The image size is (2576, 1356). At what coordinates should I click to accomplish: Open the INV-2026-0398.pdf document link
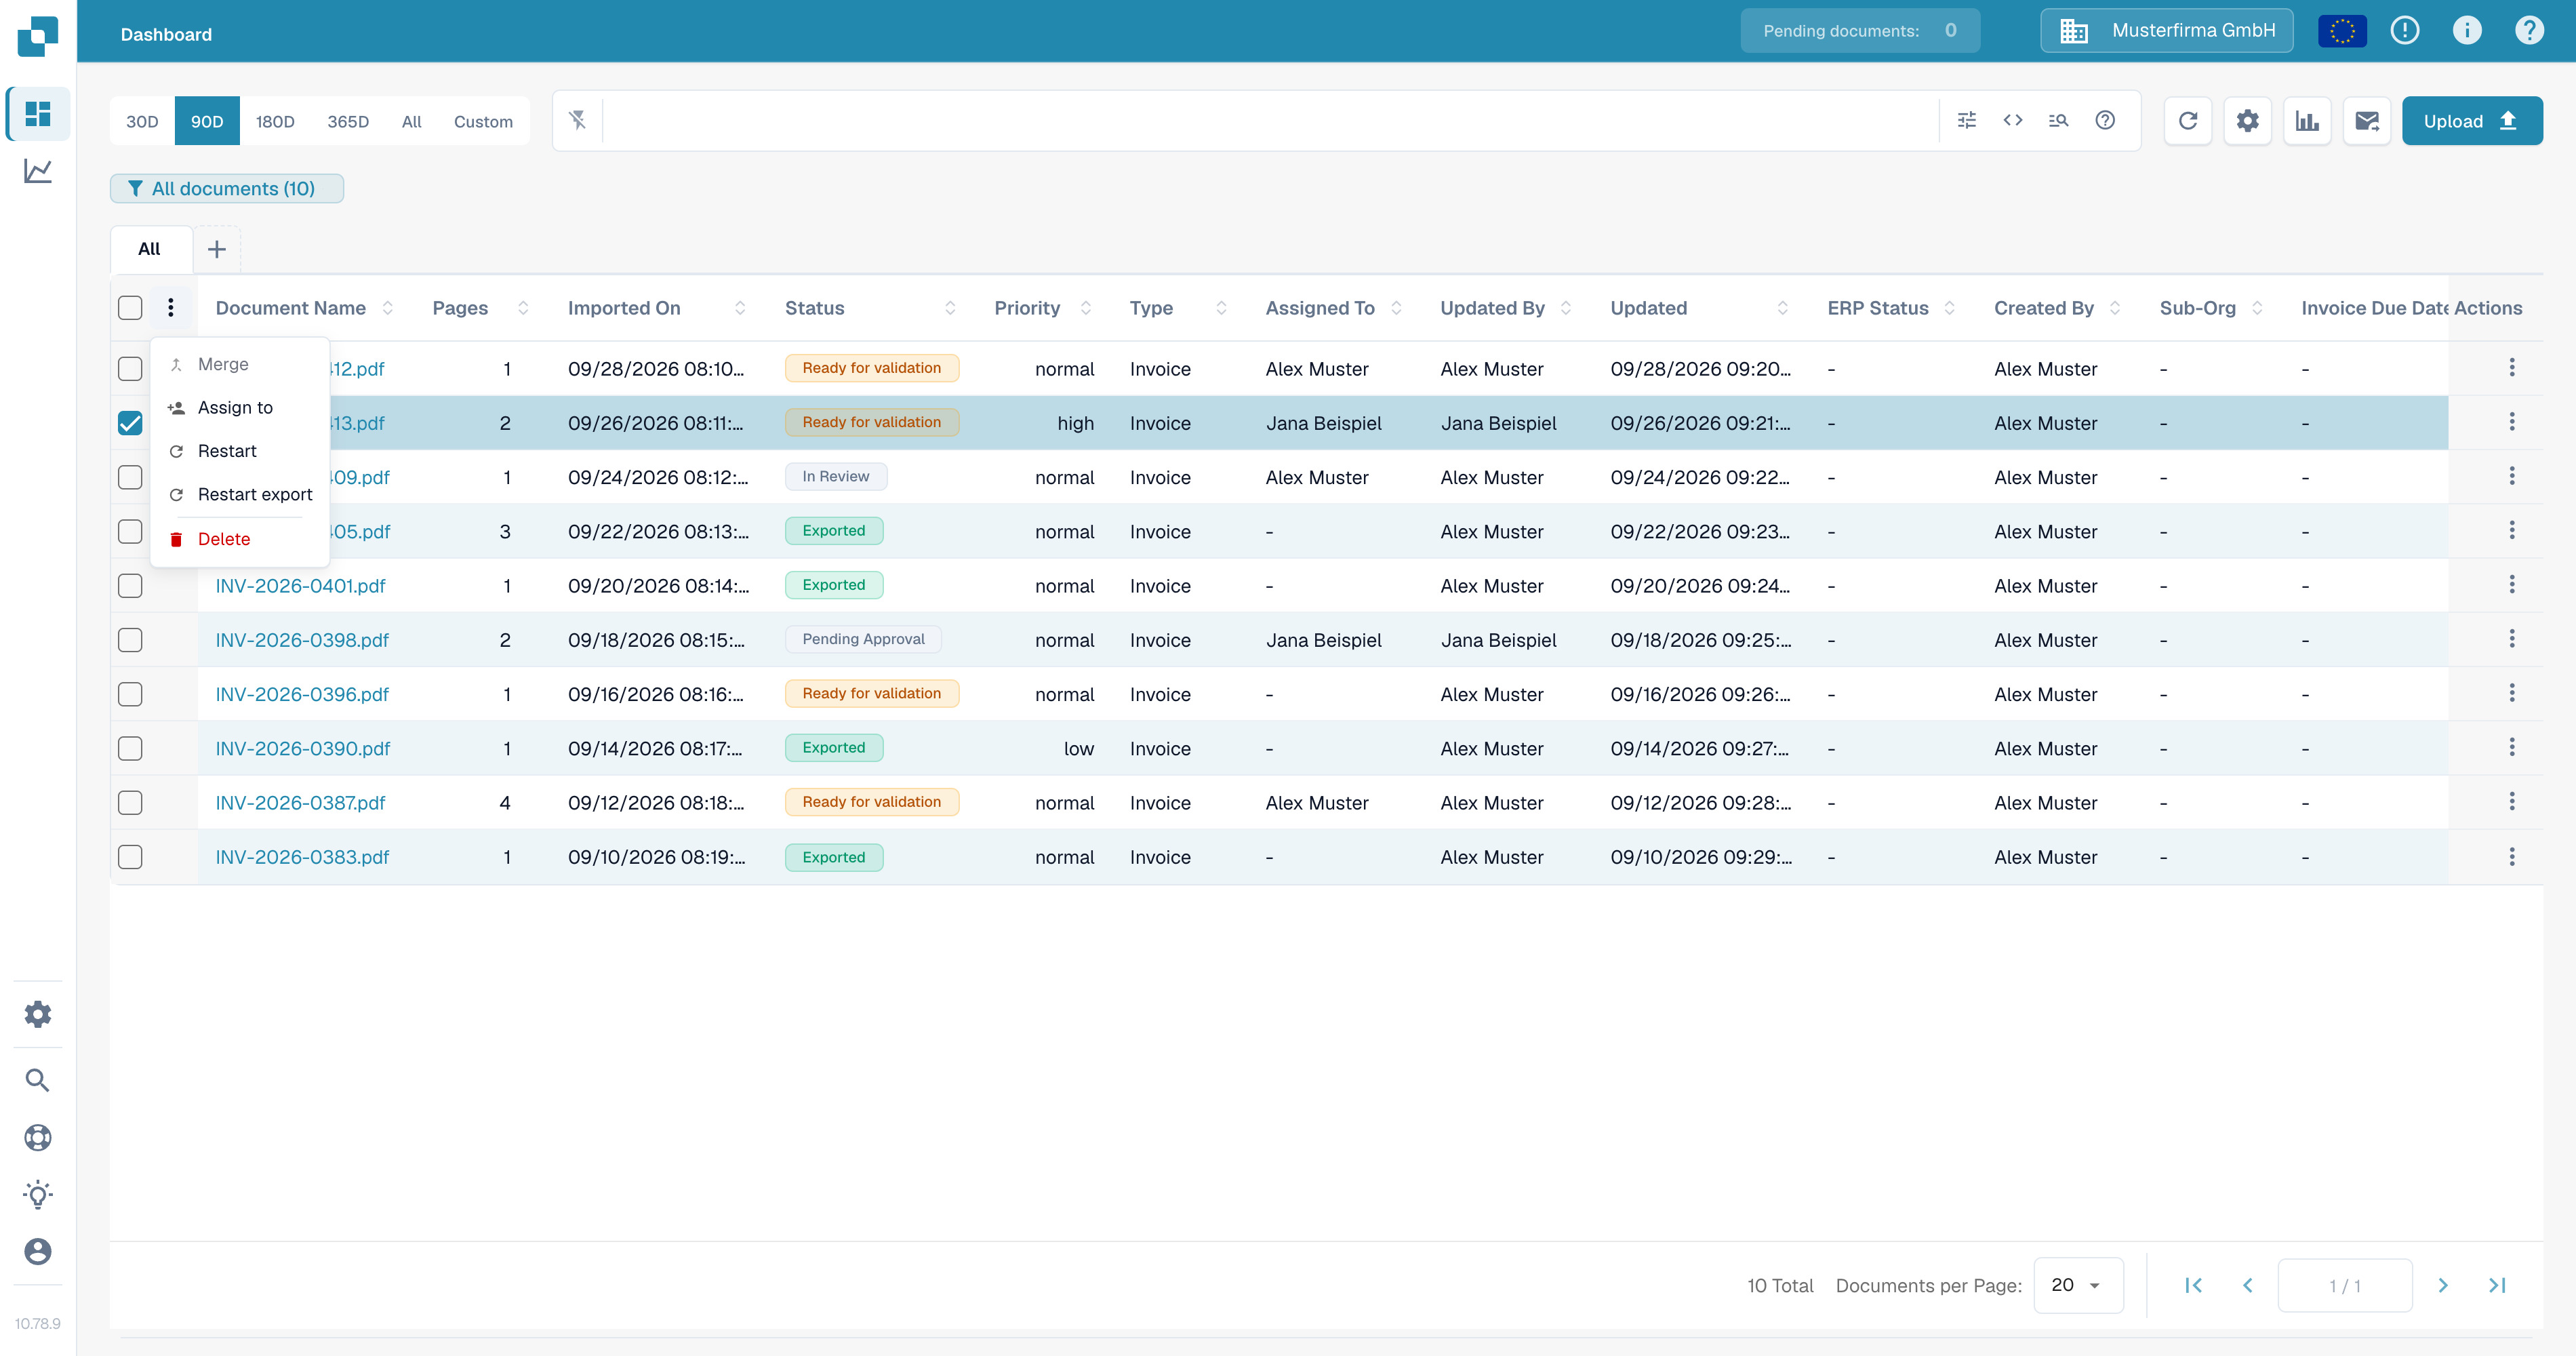302,640
